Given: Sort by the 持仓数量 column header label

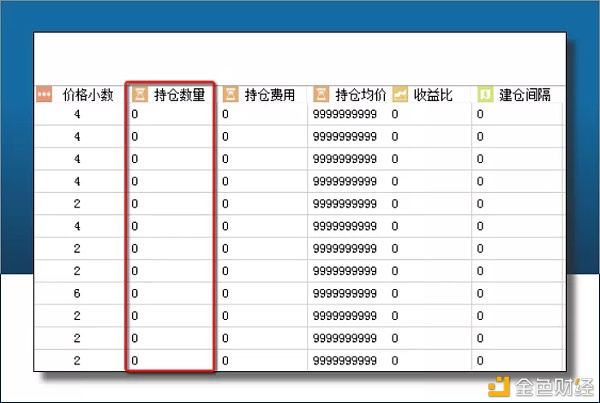Looking at the screenshot, I should pyautogui.click(x=180, y=94).
